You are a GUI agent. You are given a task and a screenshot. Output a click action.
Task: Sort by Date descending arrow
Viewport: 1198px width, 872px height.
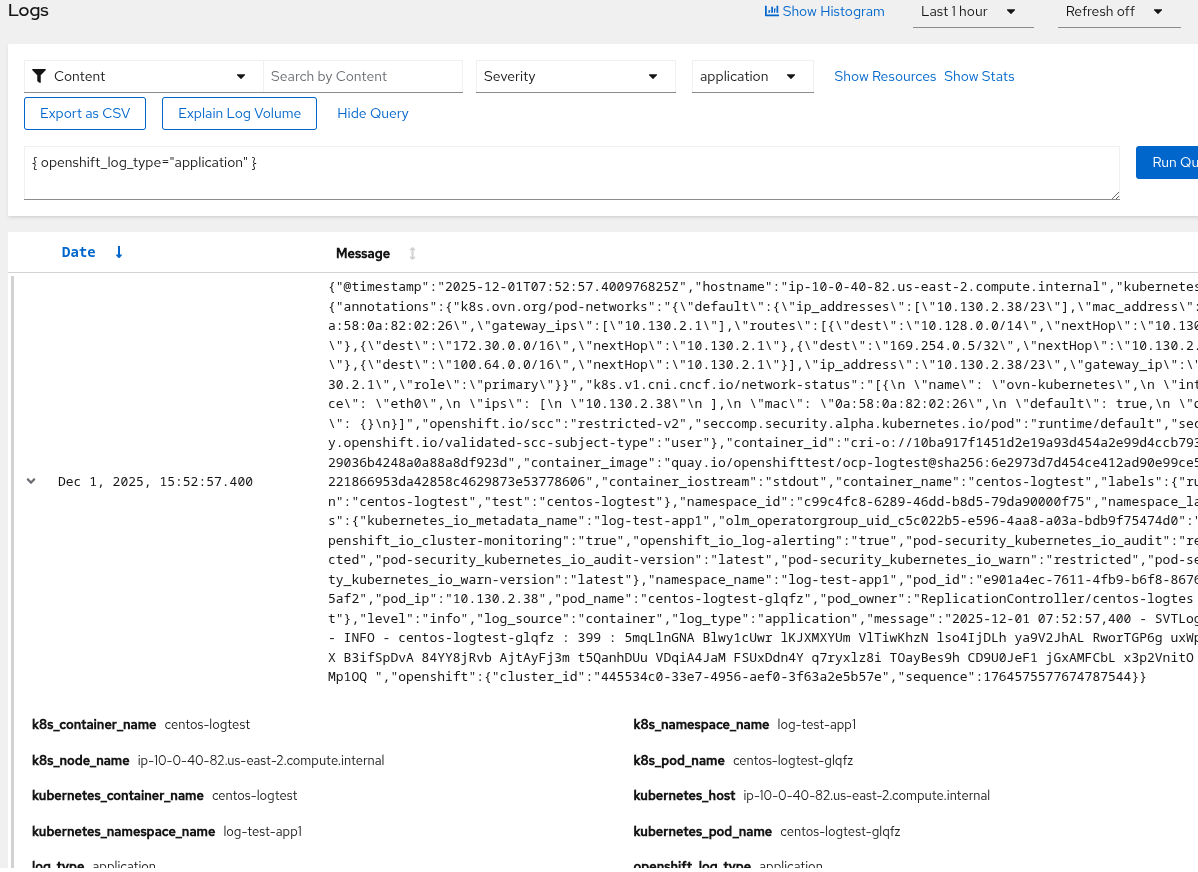118,252
